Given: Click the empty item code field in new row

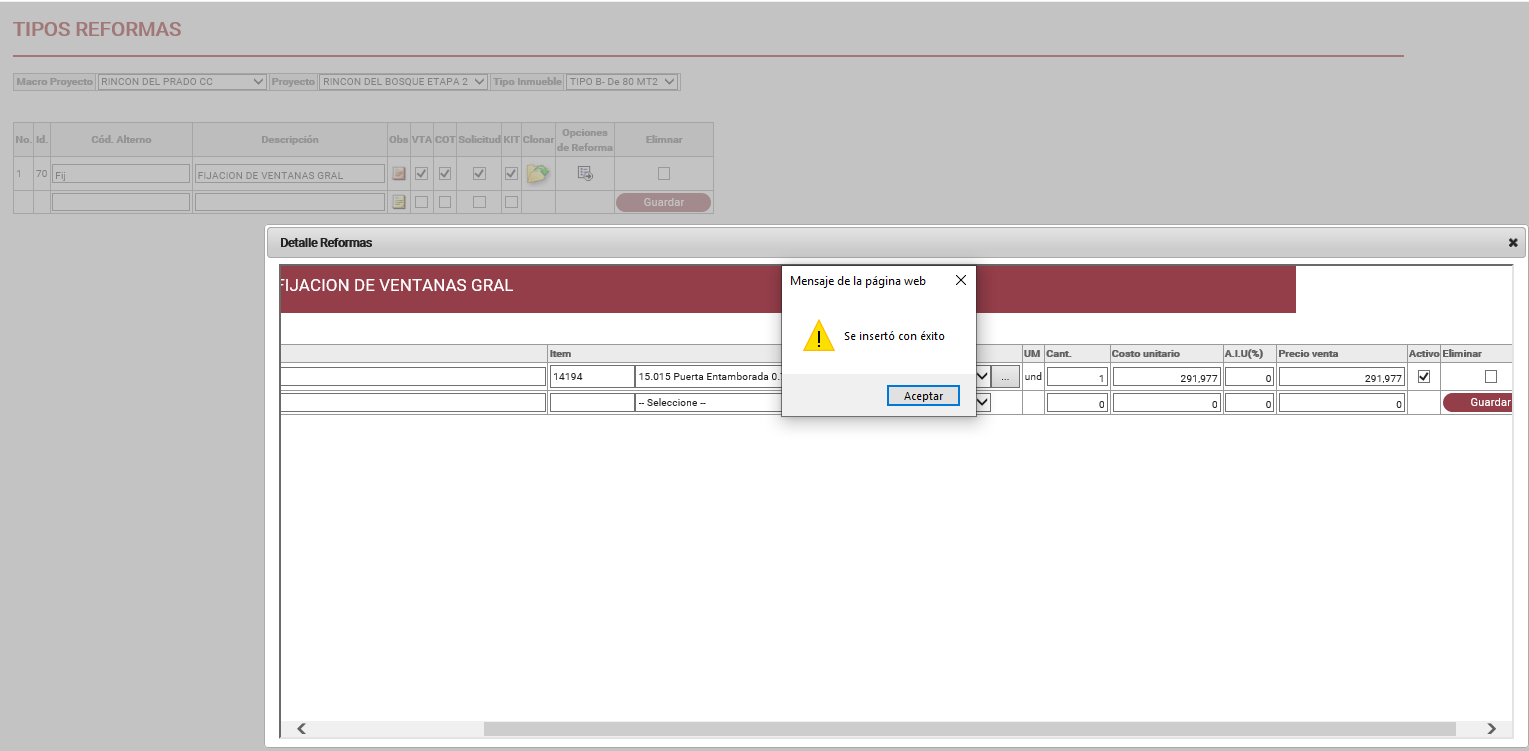Looking at the screenshot, I should tap(591, 402).
